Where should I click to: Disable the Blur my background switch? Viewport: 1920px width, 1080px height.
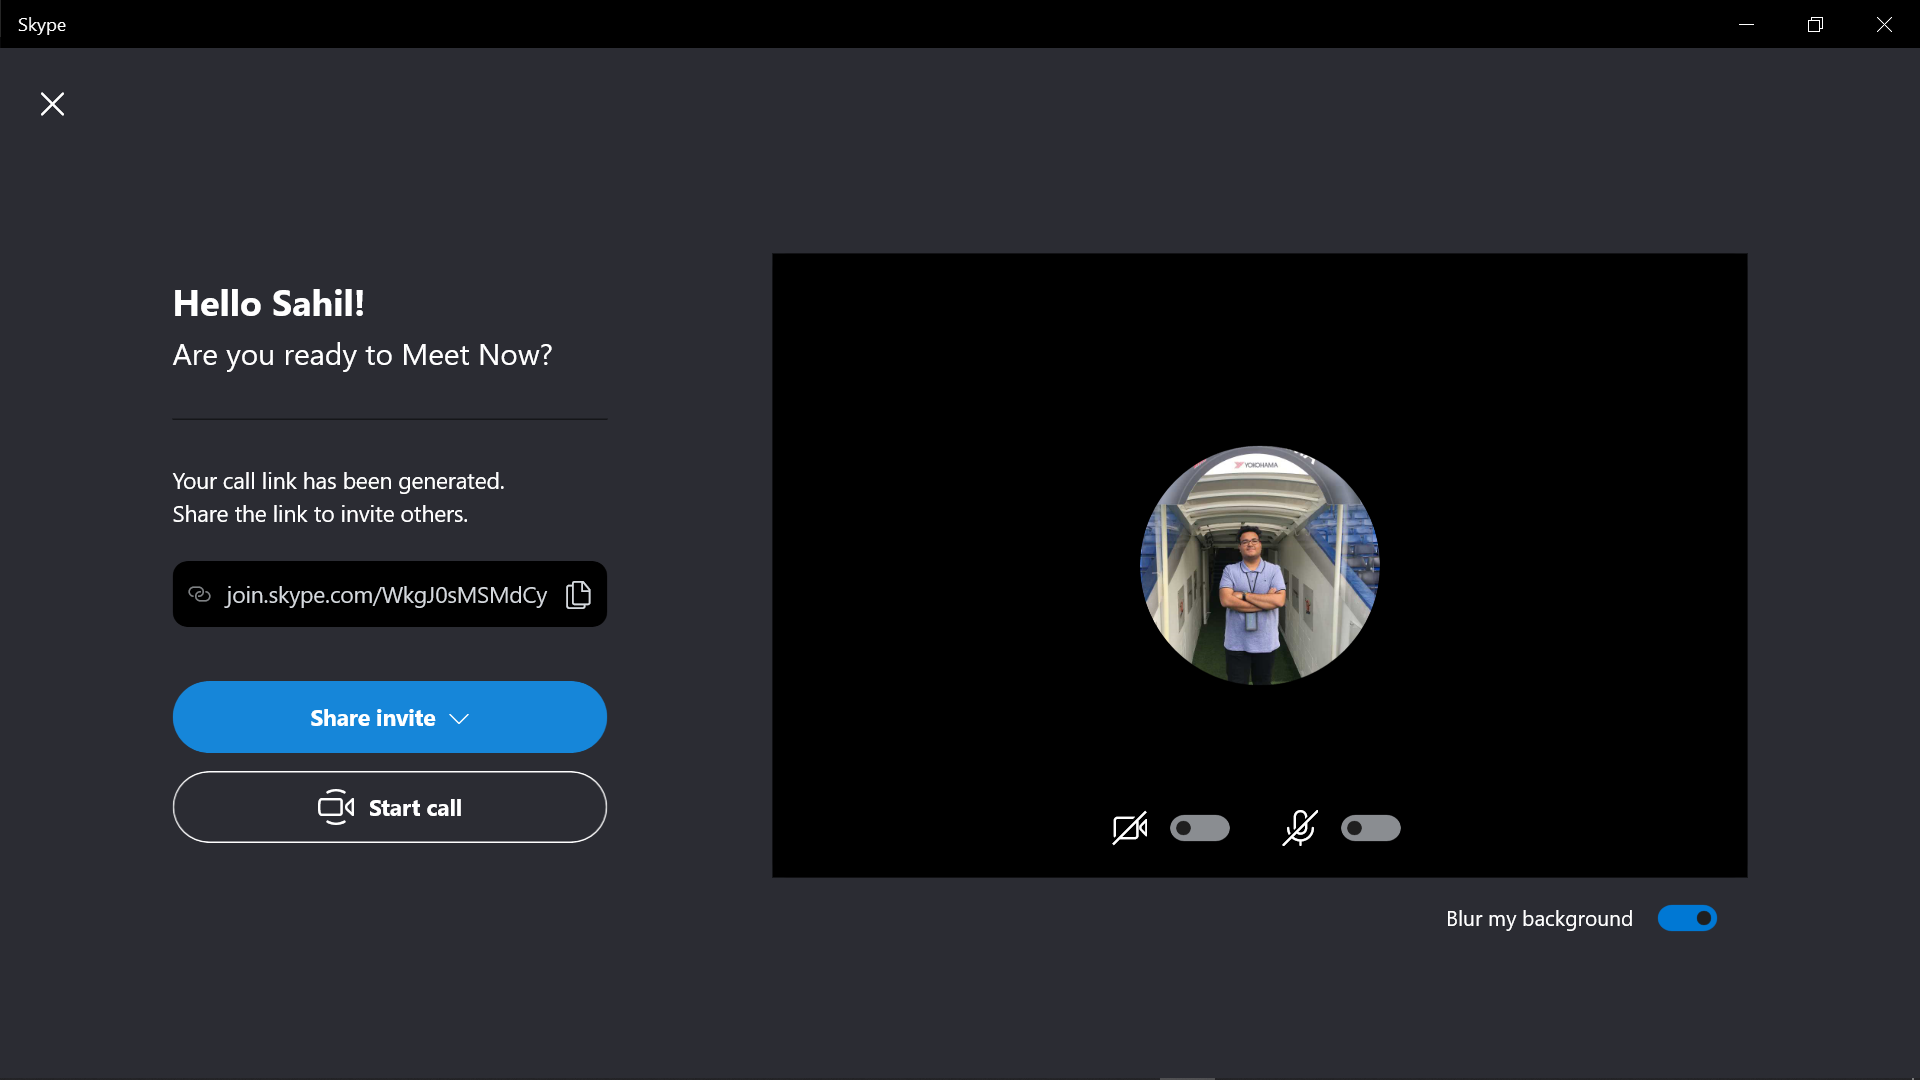coord(1687,918)
